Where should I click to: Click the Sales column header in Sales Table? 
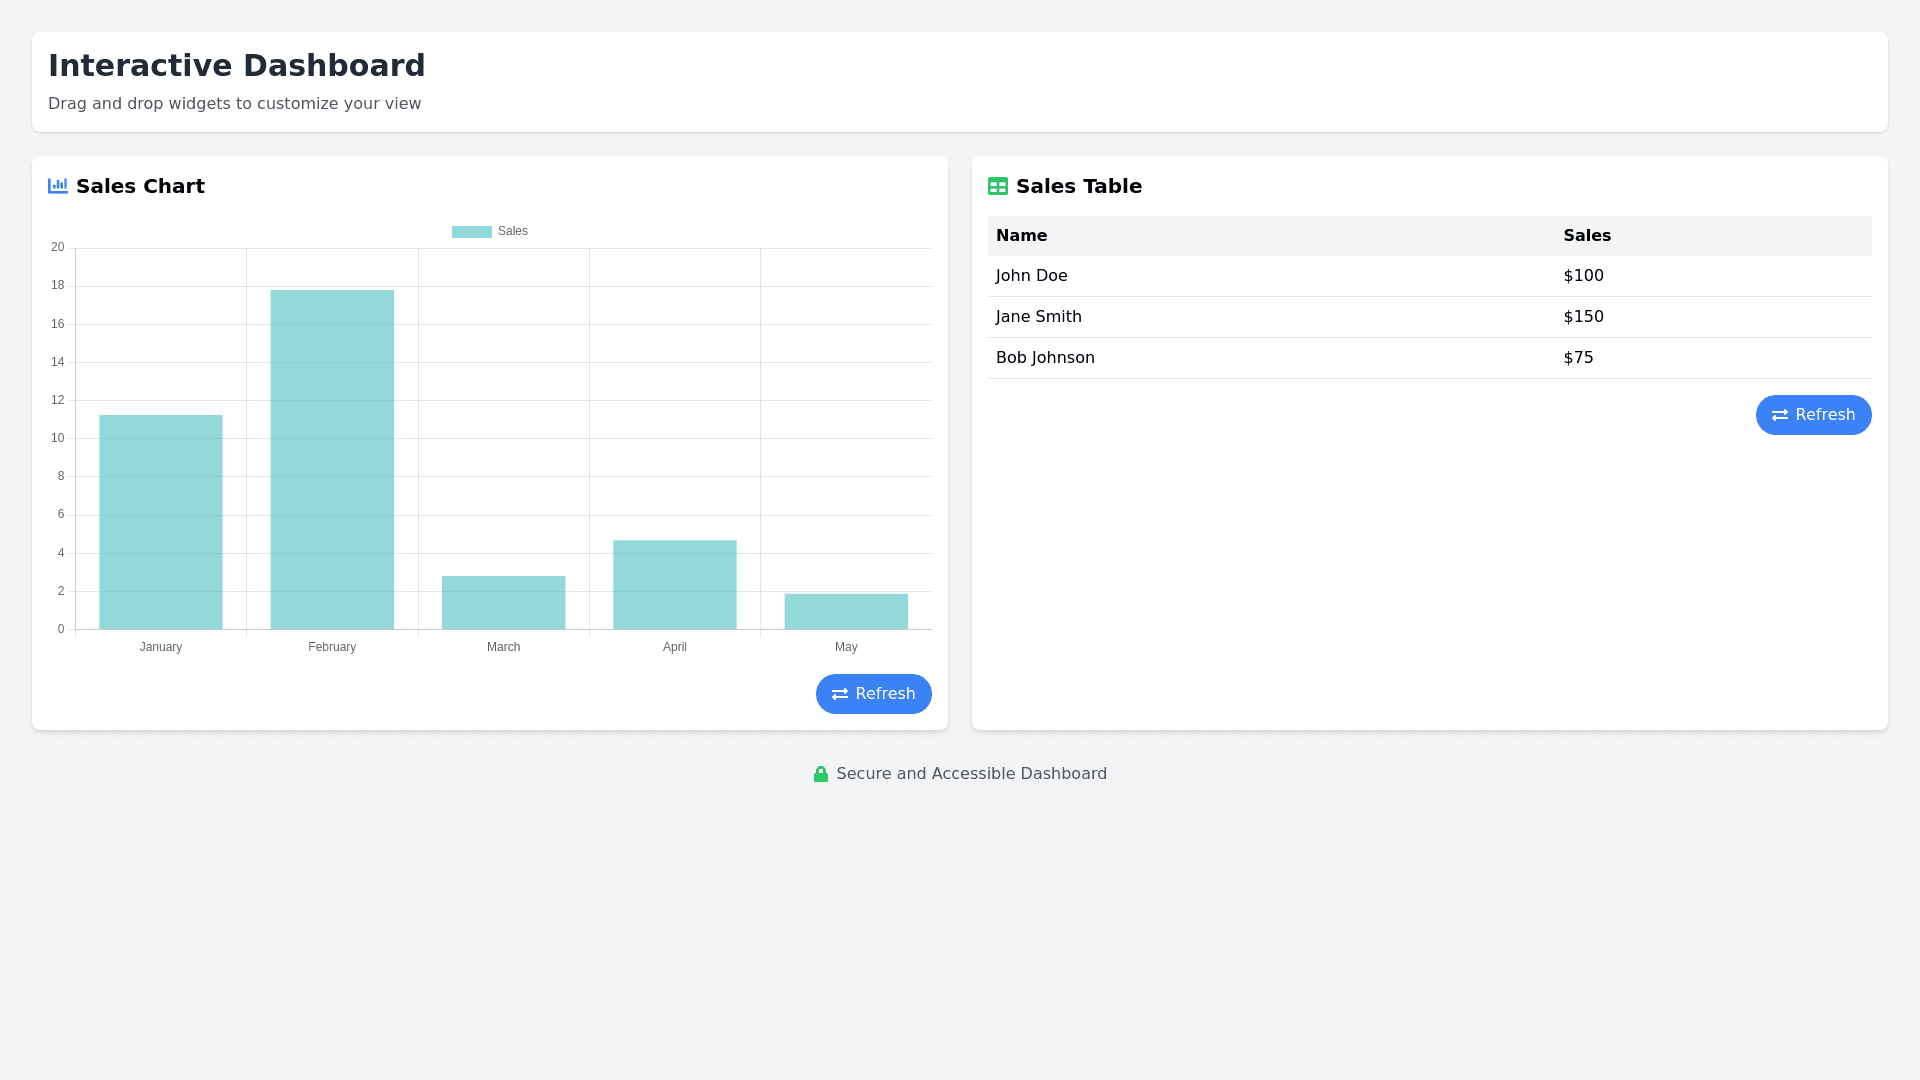point(1586,236)
